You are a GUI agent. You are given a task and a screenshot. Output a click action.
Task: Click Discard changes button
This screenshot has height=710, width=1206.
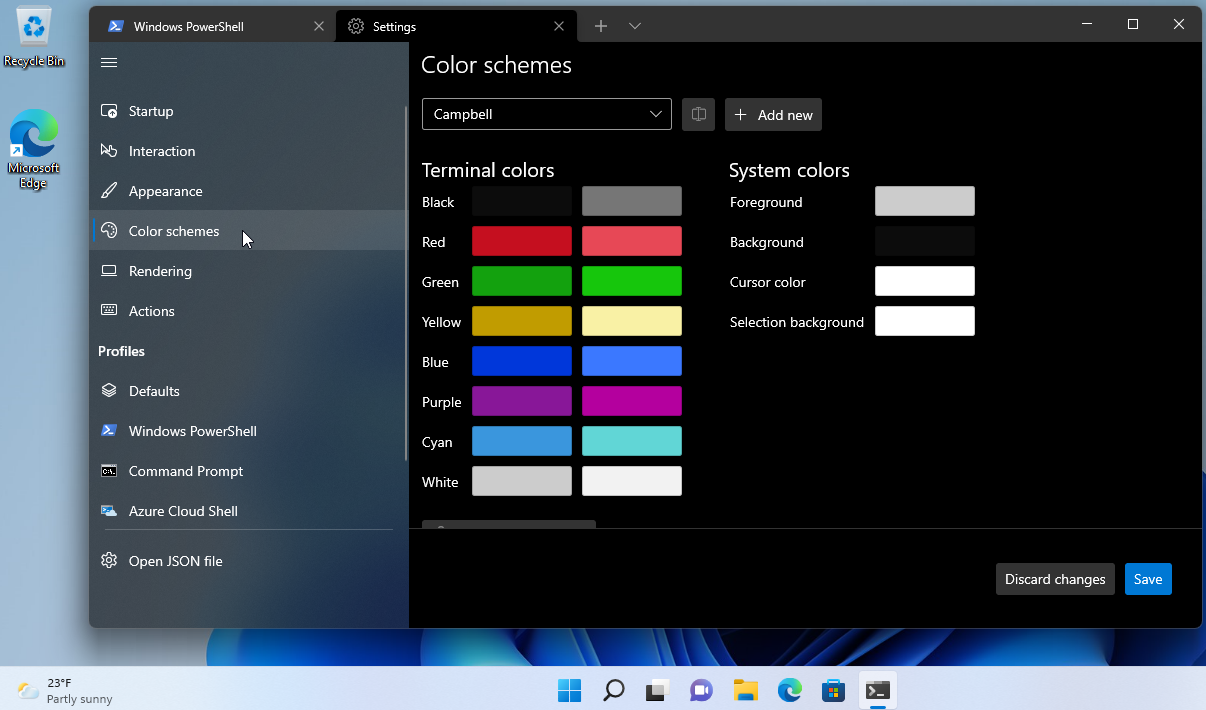coord(1055,579)
